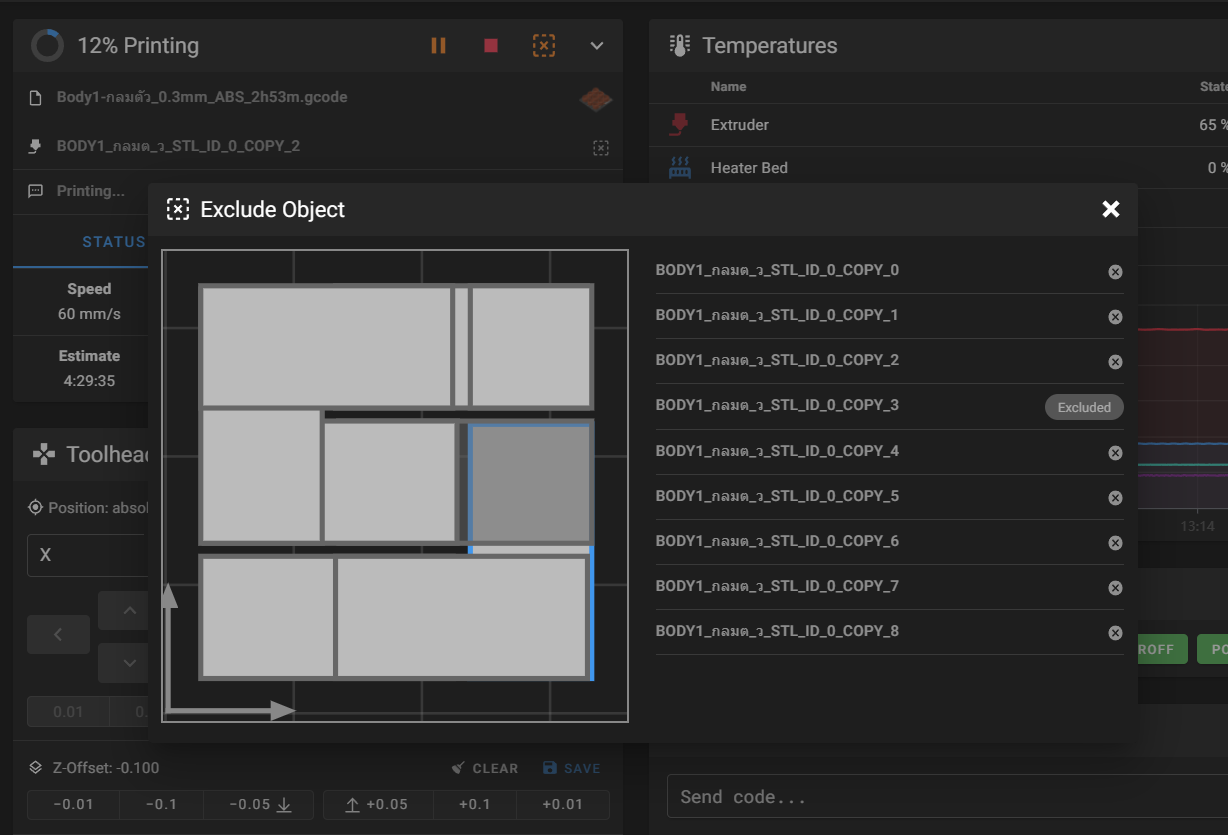
Task: Click the Heater Bed icon
Action: tap(680, 168)
